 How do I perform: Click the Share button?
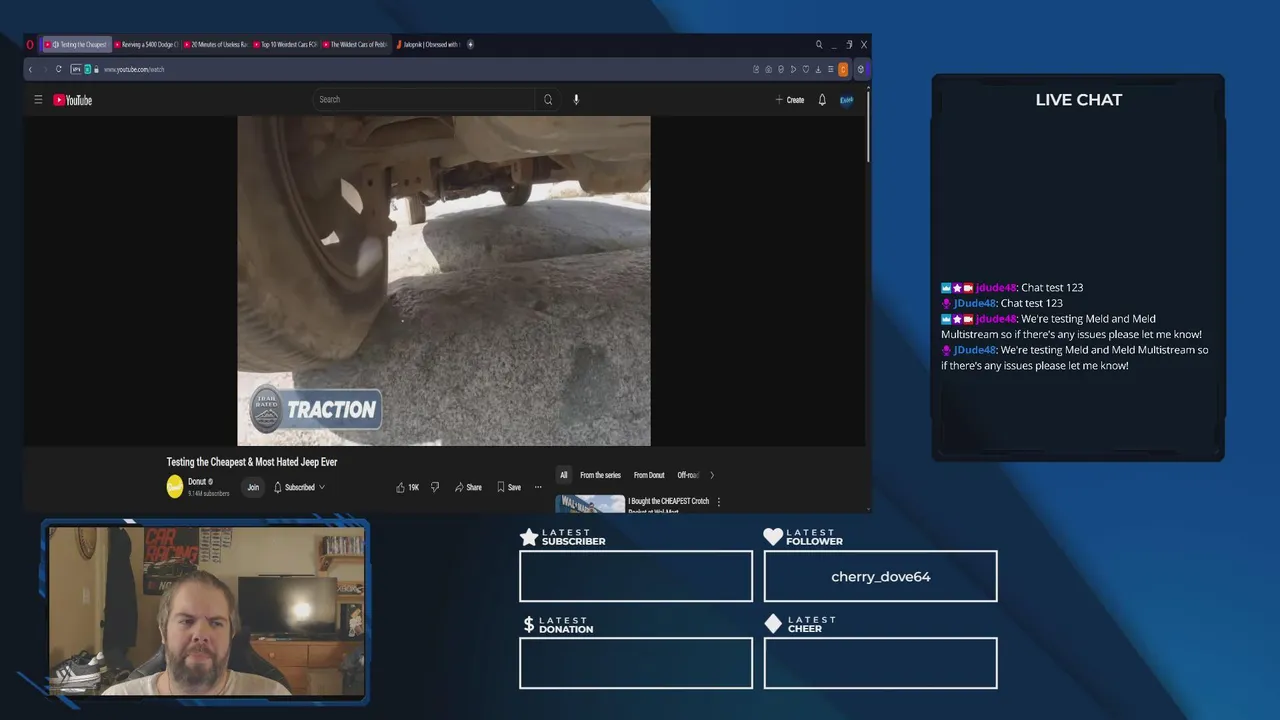468,487
